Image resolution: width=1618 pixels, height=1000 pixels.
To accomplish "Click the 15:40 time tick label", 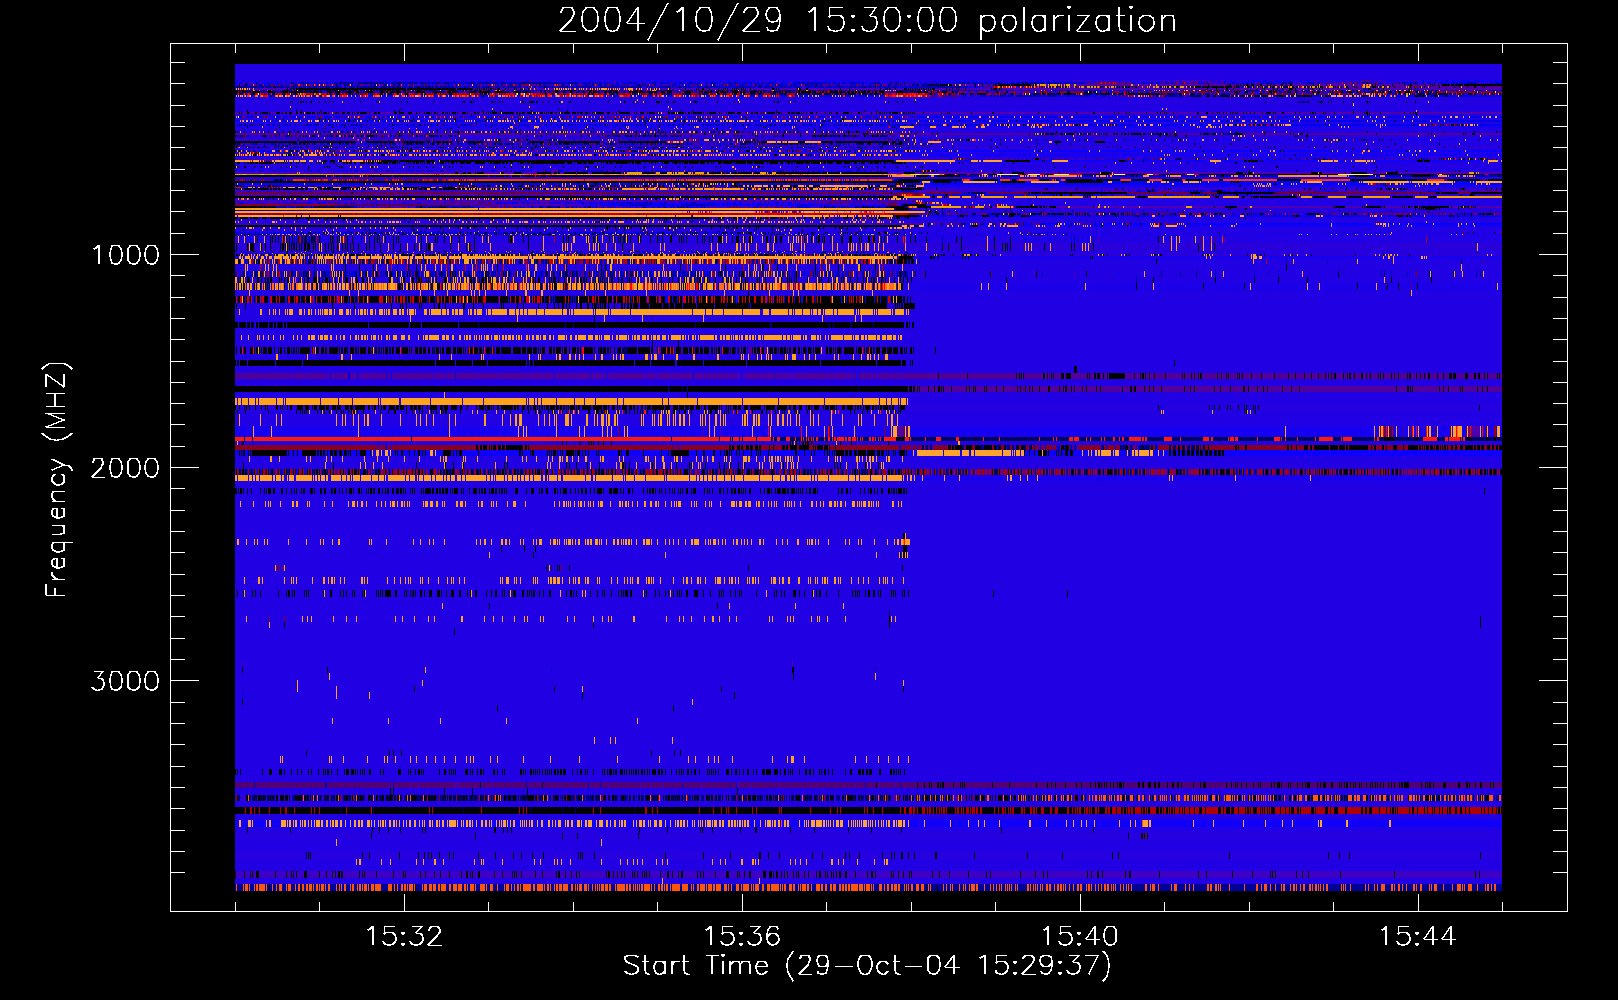I will pos(1080,936).
